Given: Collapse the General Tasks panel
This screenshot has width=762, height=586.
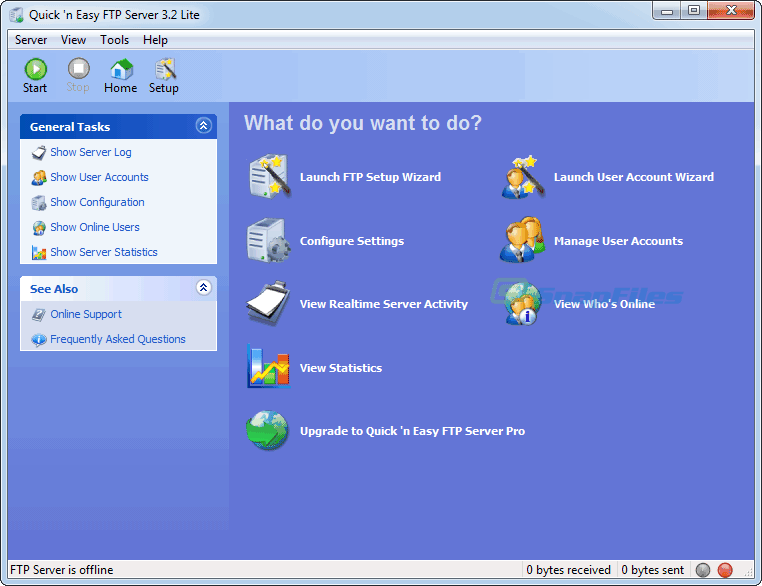Looking at the screenshot, I should (x=204, y=126).
